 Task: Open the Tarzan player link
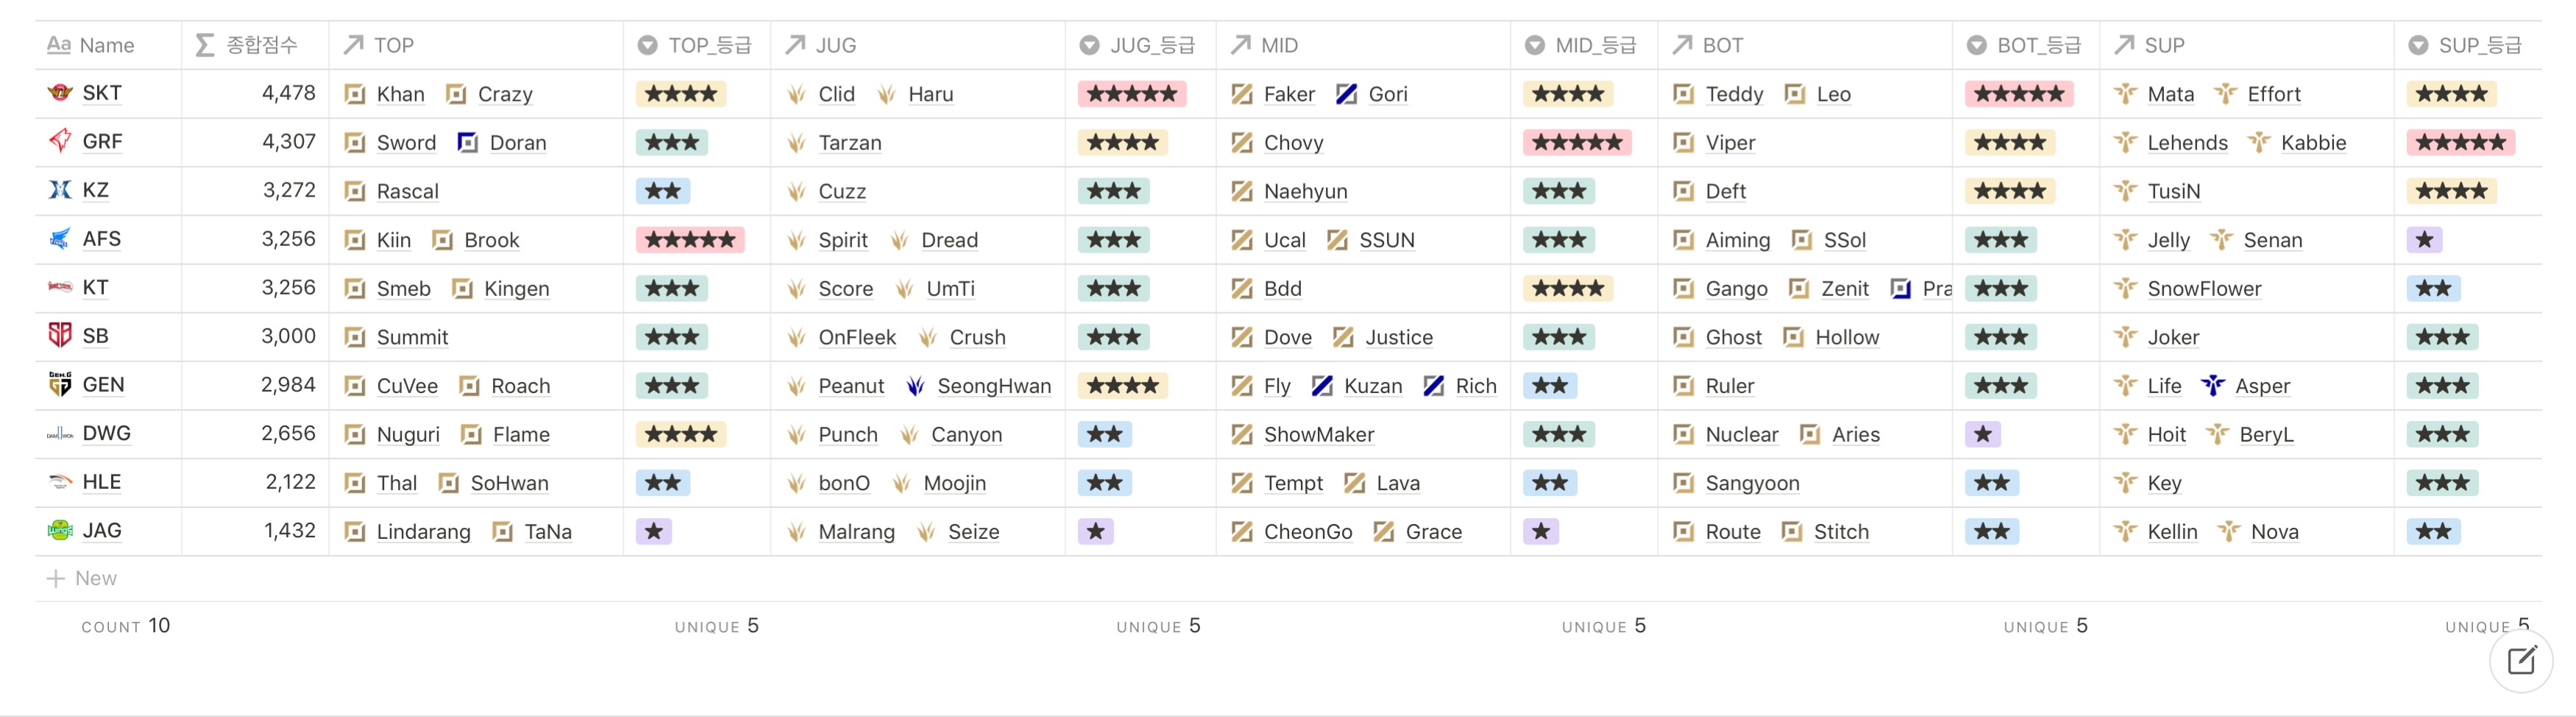pyautogui.click(x=849, y=143)
